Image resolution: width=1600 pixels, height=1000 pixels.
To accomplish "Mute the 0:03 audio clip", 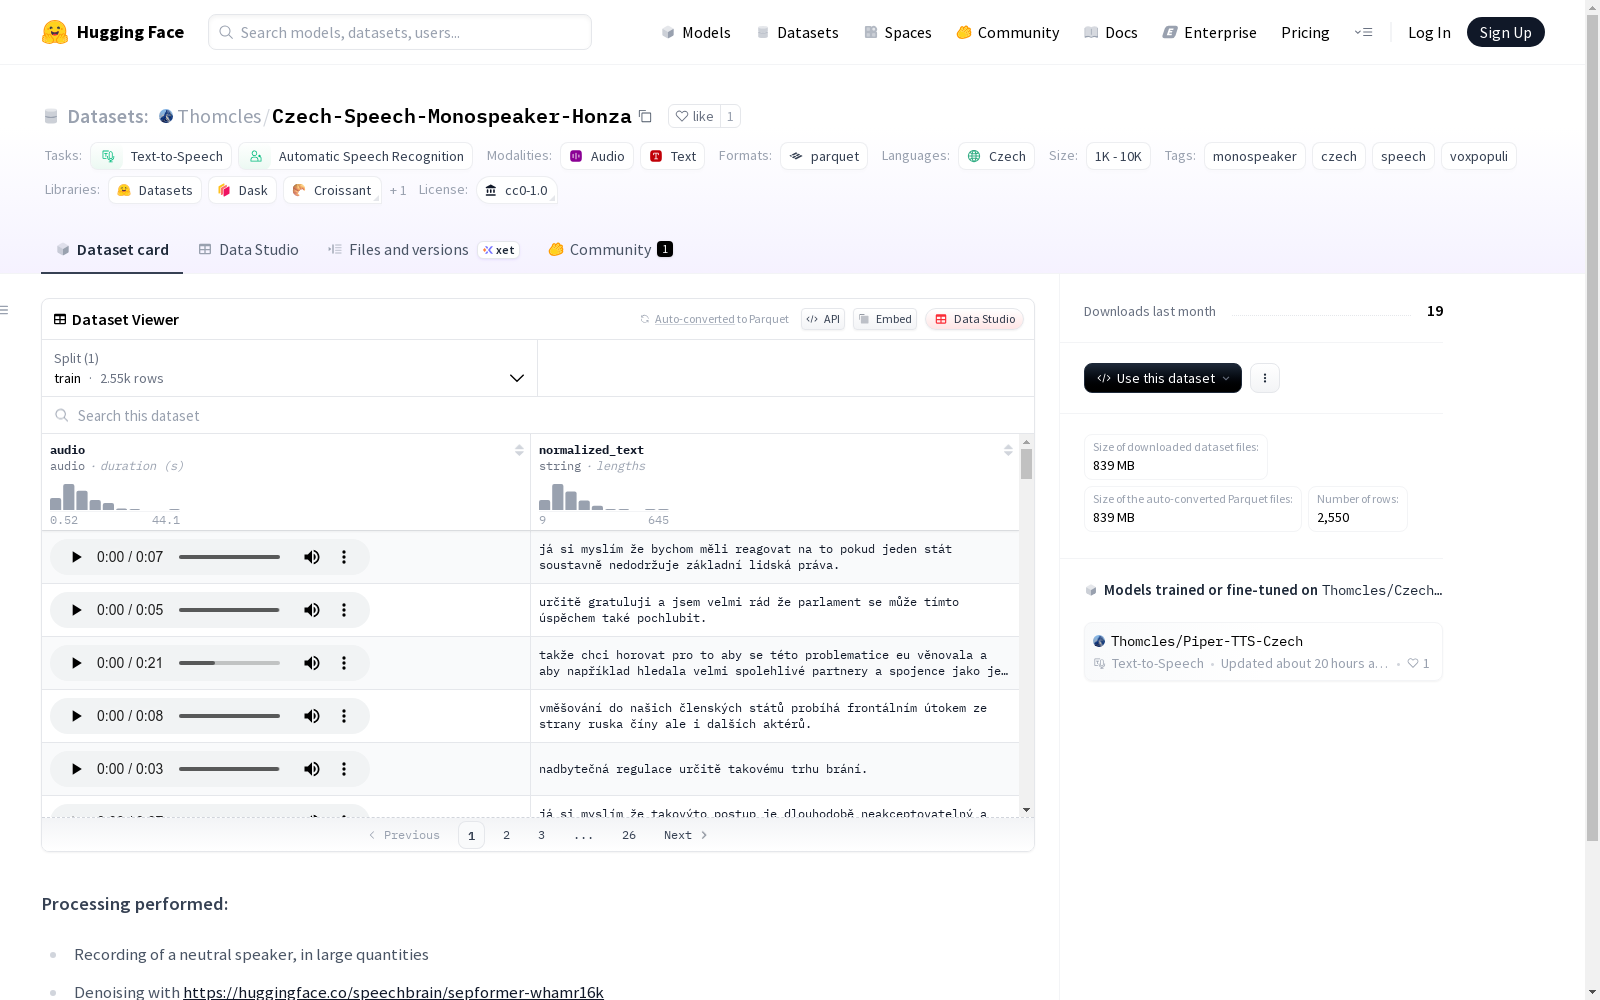I will coord(312,769).
